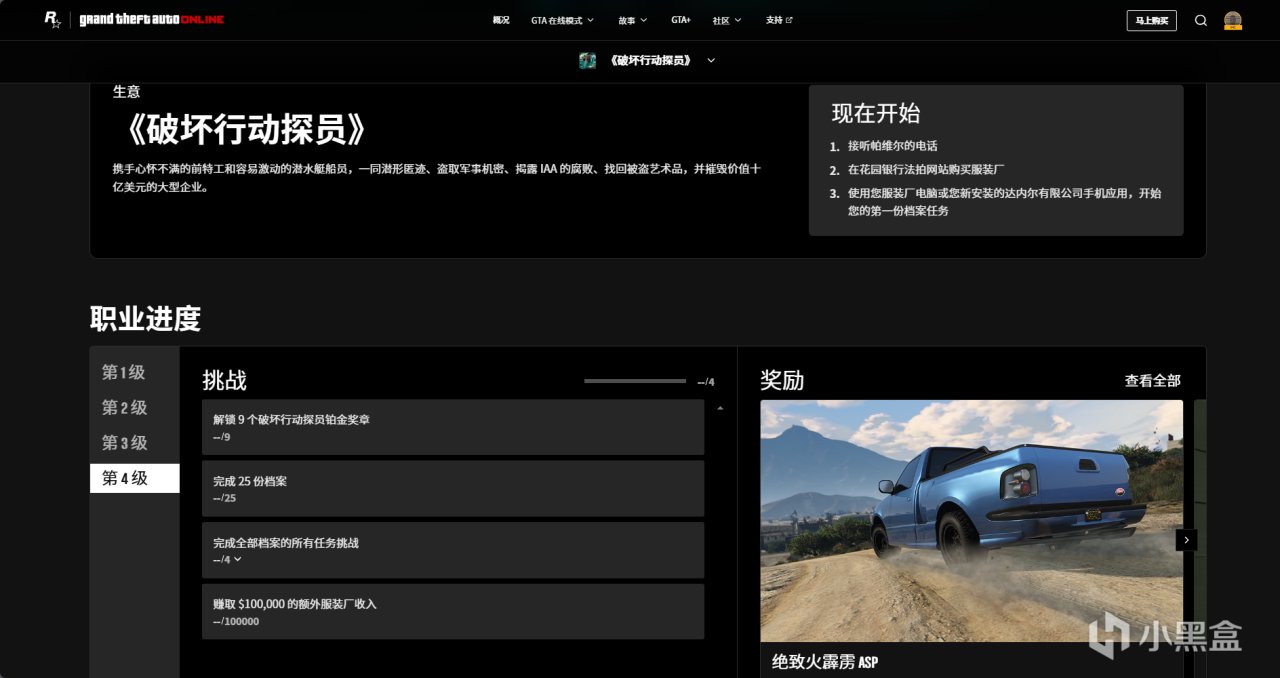
Task: Click the 绝致火霹雳 ASP reward title
Action: coord(825,662)
